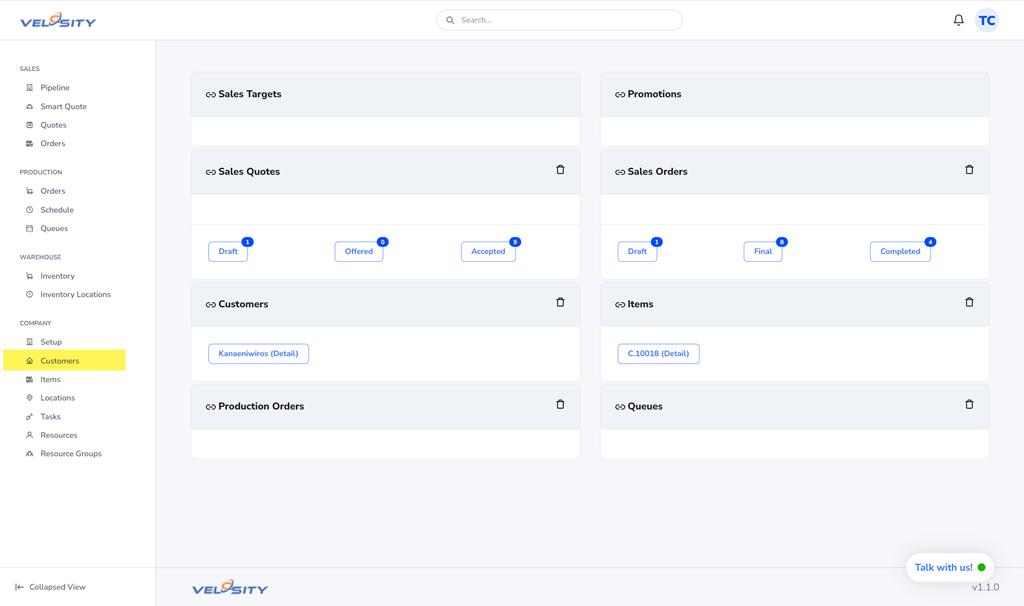
Task: Click the link icon beside Sales Targets
Action: click(210, 95)
